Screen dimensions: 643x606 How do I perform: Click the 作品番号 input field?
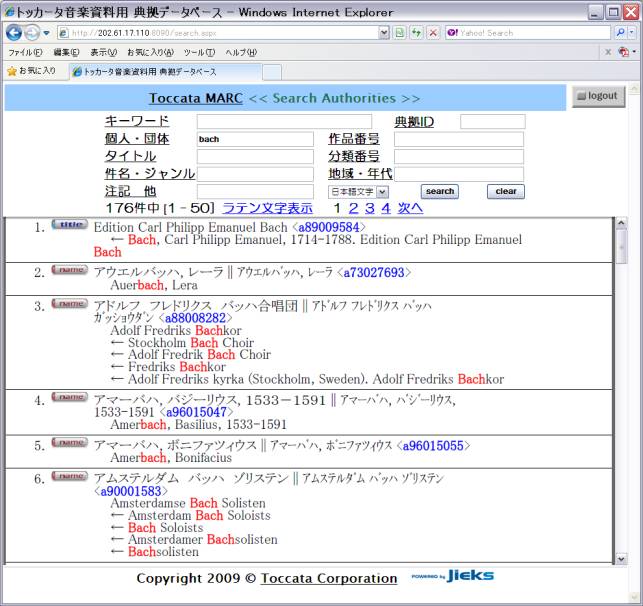[459, 139]
